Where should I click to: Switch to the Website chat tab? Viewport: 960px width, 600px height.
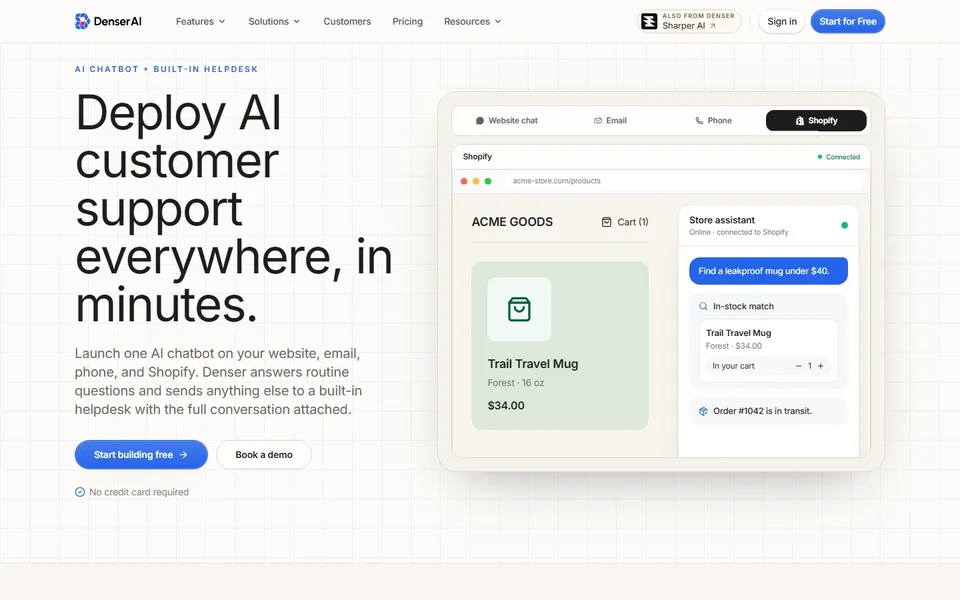tap(506, 121)
